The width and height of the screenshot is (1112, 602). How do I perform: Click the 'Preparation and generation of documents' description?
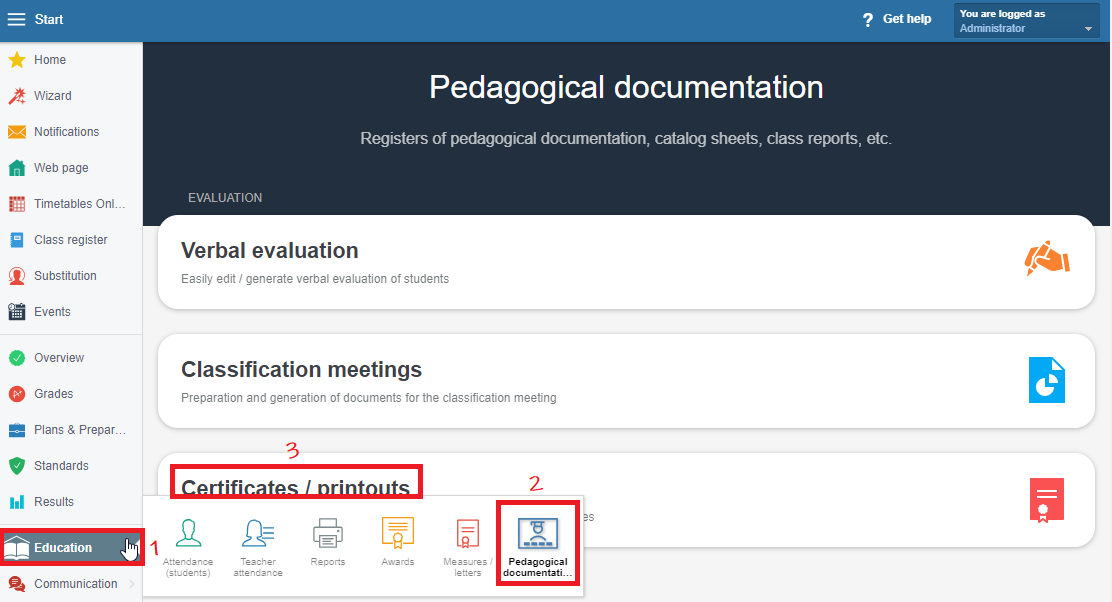[369, 398]
